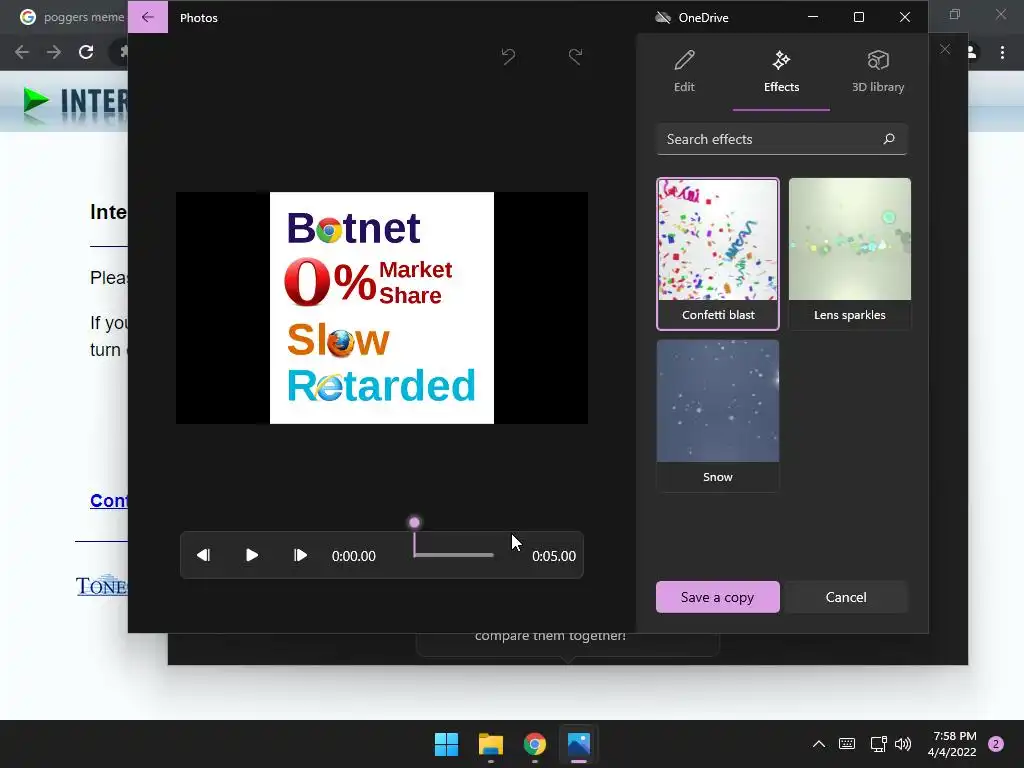Click the Search effects field
Image resolution: width=1024 pixels, height=768 pixels.
(x=782, y=139)
